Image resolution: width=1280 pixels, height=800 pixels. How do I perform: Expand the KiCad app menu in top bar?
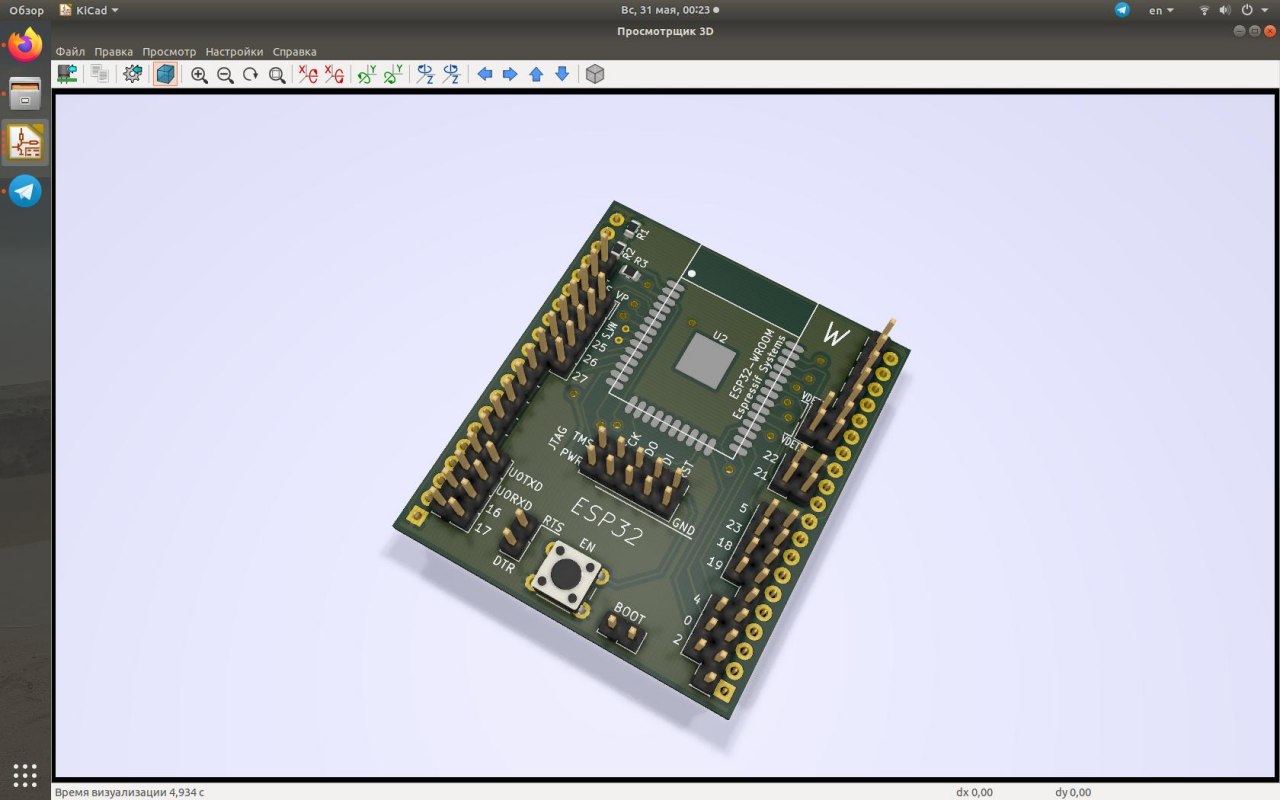point(88,10)
